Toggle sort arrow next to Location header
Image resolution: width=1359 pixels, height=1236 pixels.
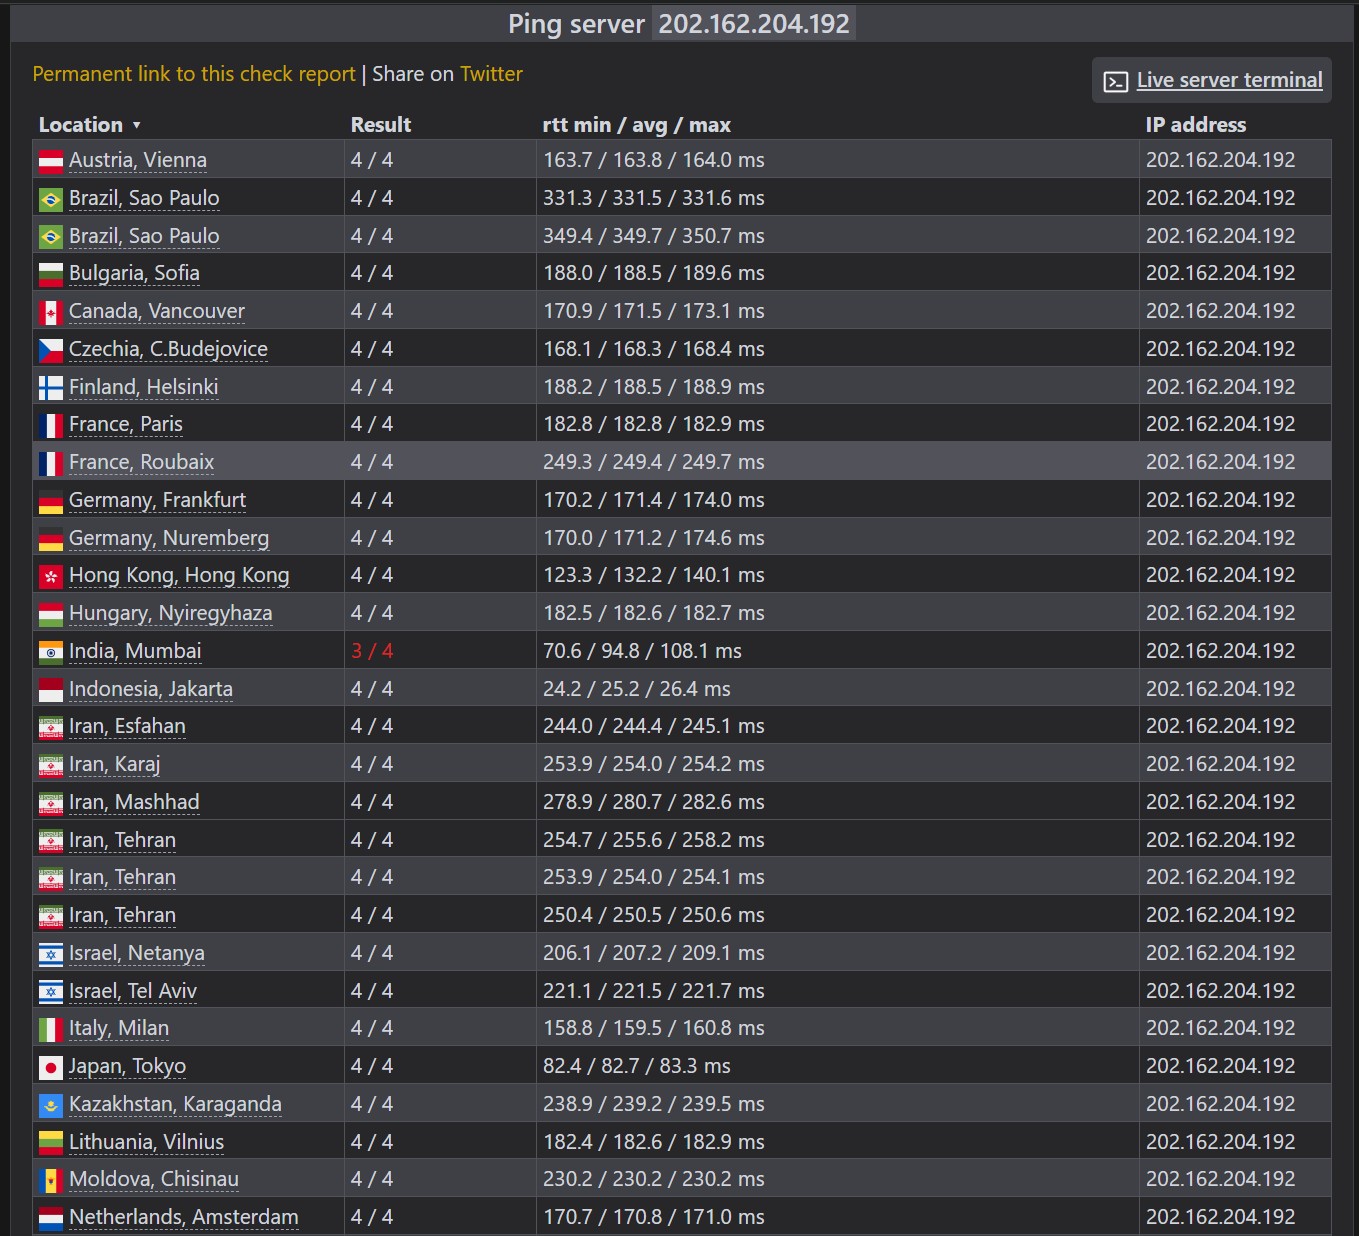coord(136,125)
